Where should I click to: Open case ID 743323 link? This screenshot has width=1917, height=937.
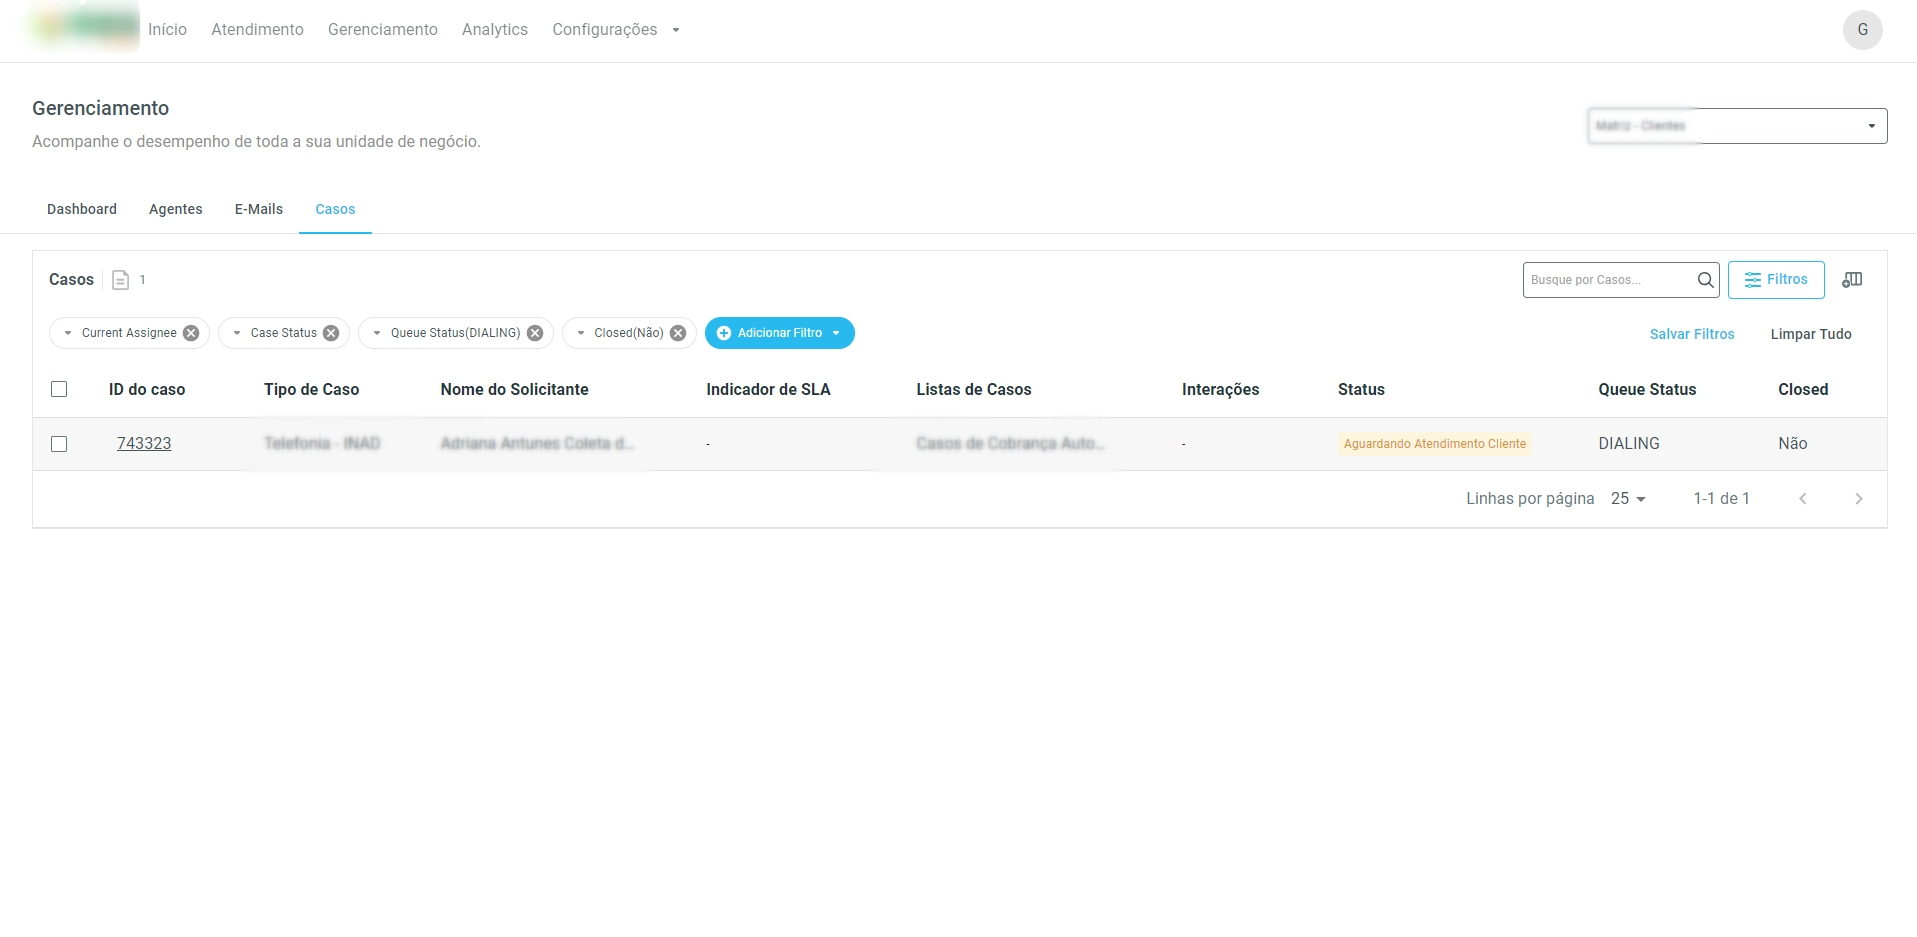point(144,444)
